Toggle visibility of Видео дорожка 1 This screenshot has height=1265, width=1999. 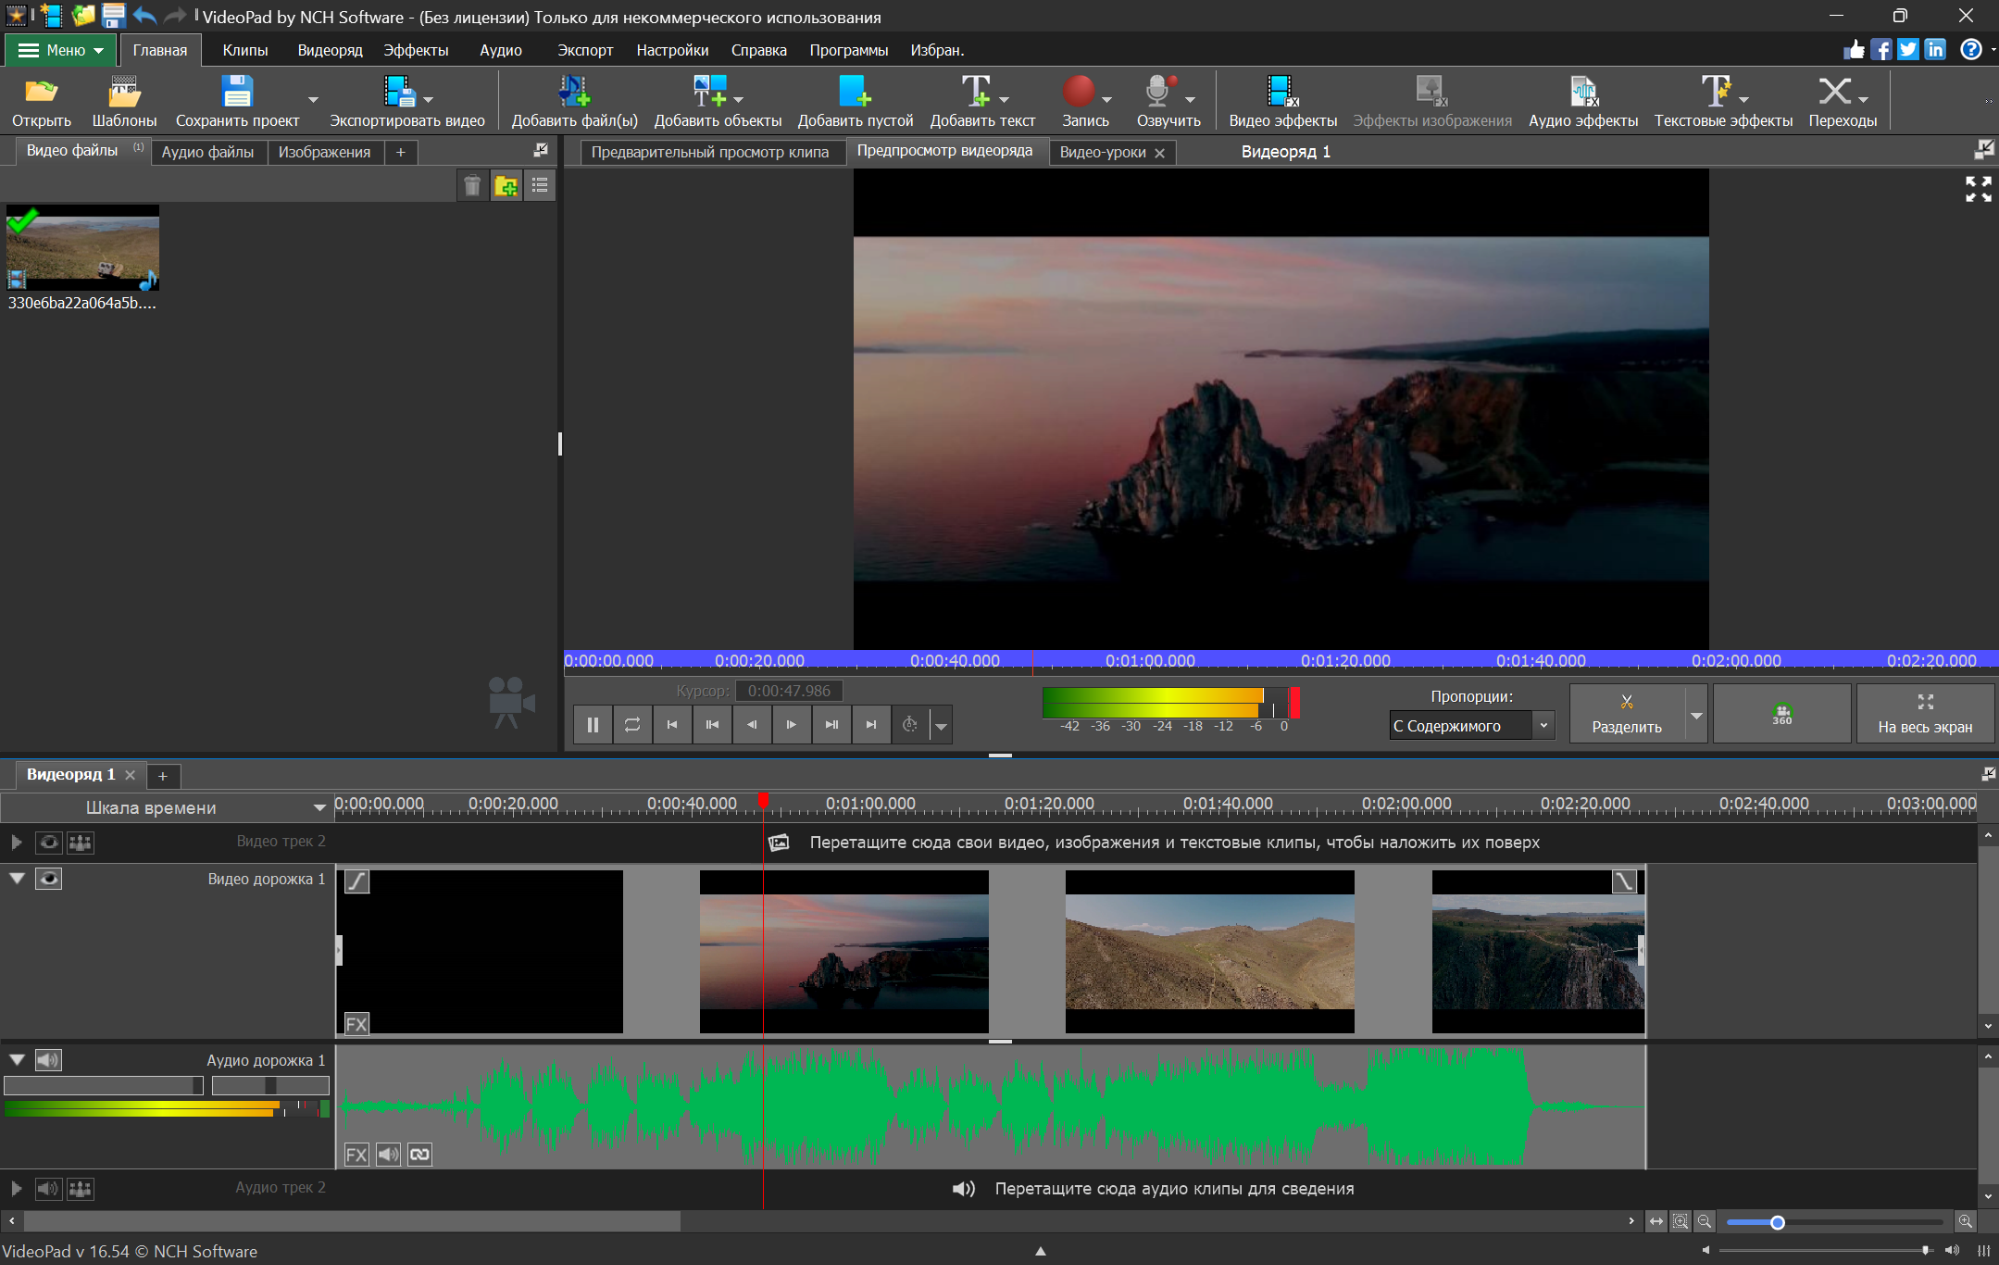[48, 879]
